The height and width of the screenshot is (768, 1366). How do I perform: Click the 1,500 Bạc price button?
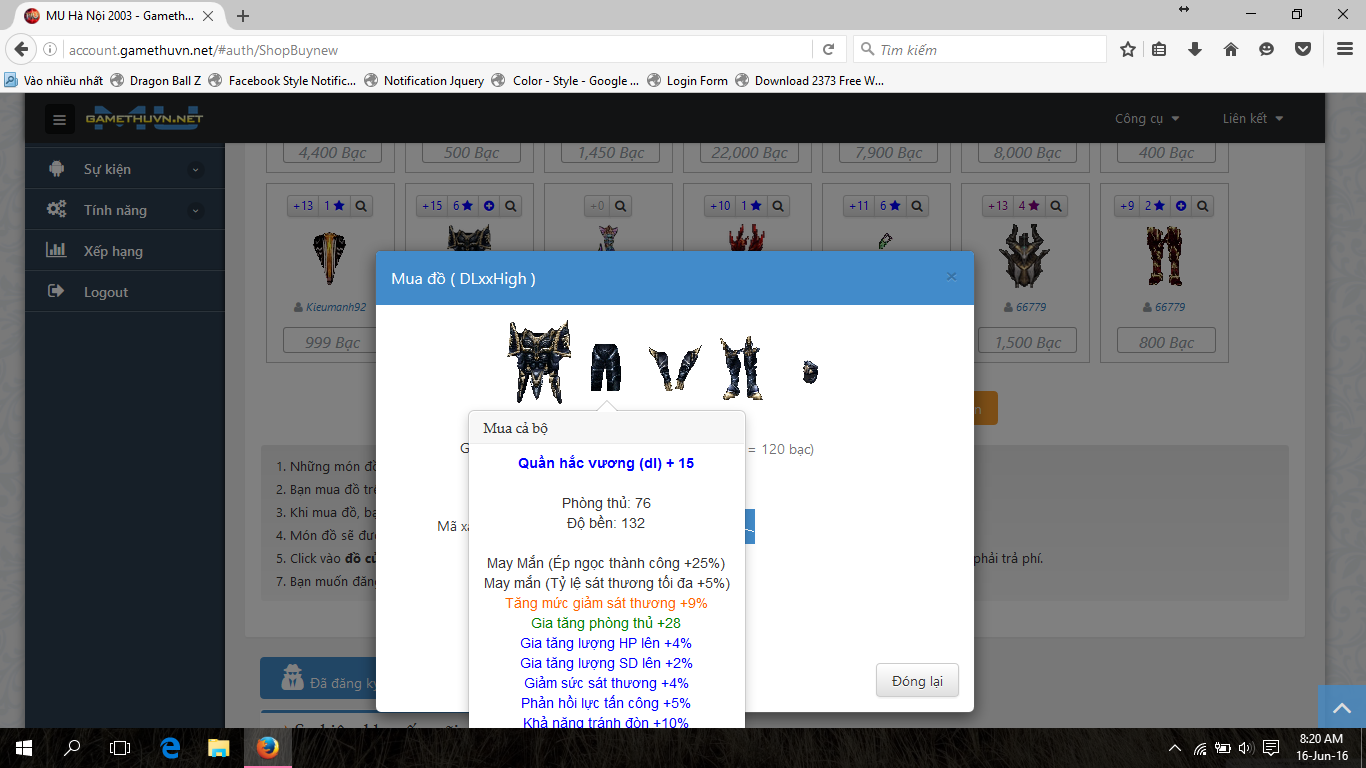(1027, 342)
